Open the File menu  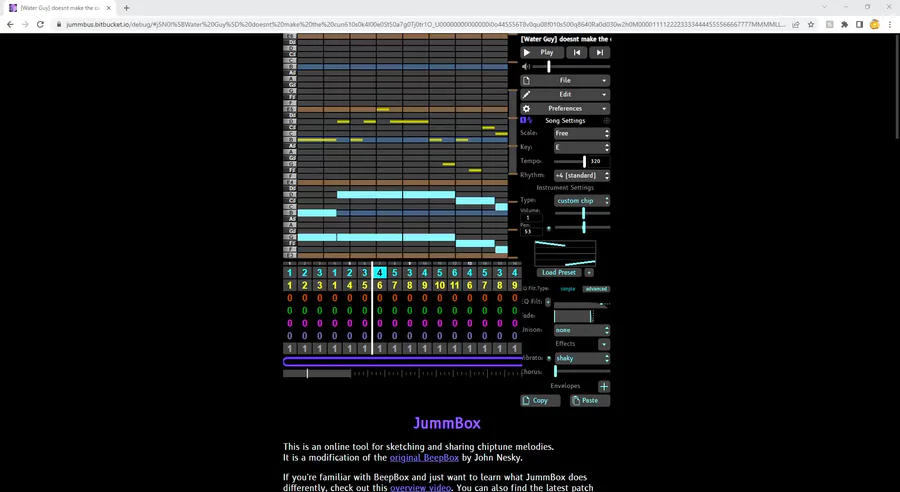[x=565, y=80]
